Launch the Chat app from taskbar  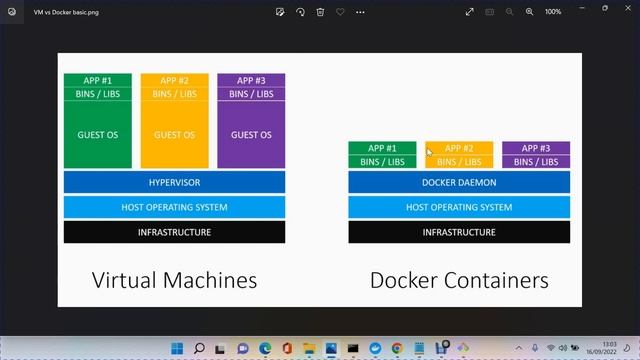[x=243, y=348]
